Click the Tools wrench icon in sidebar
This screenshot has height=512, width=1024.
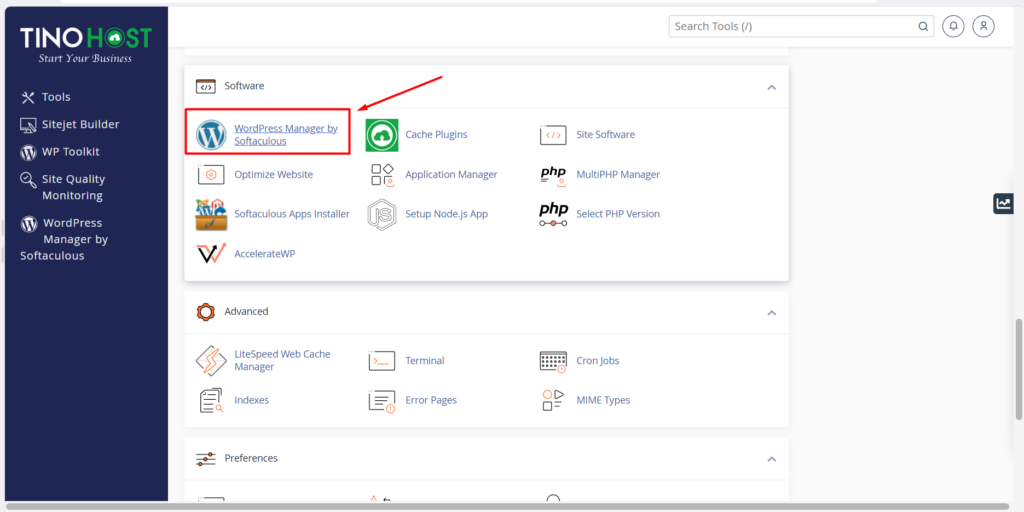27,97
